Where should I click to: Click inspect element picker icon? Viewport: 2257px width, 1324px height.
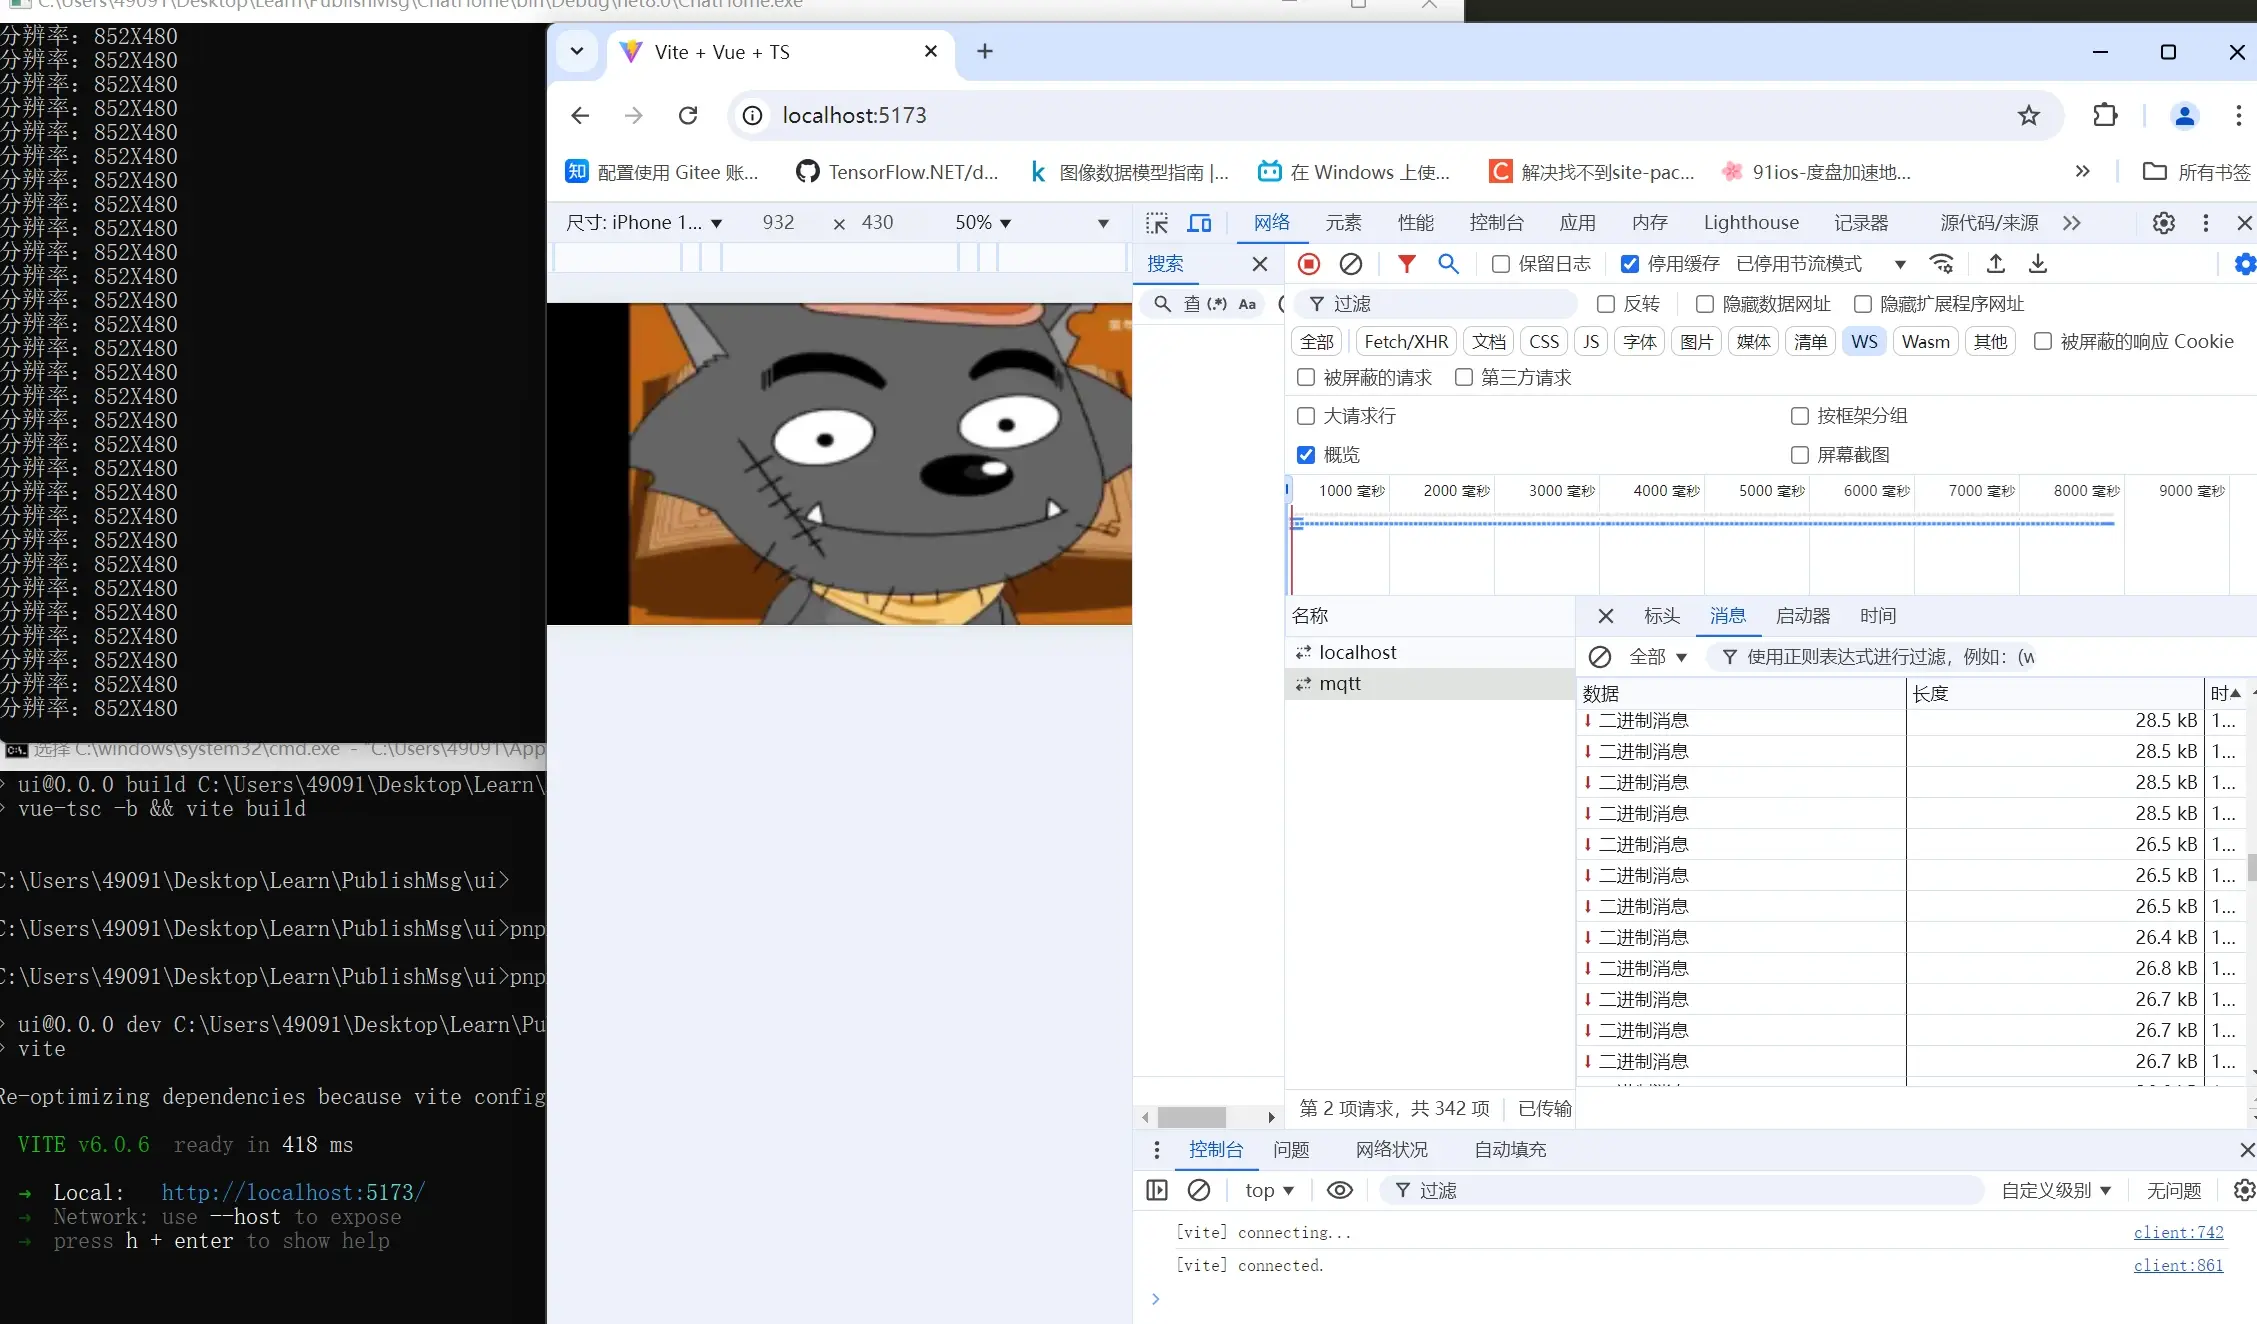click(1157, 223)
